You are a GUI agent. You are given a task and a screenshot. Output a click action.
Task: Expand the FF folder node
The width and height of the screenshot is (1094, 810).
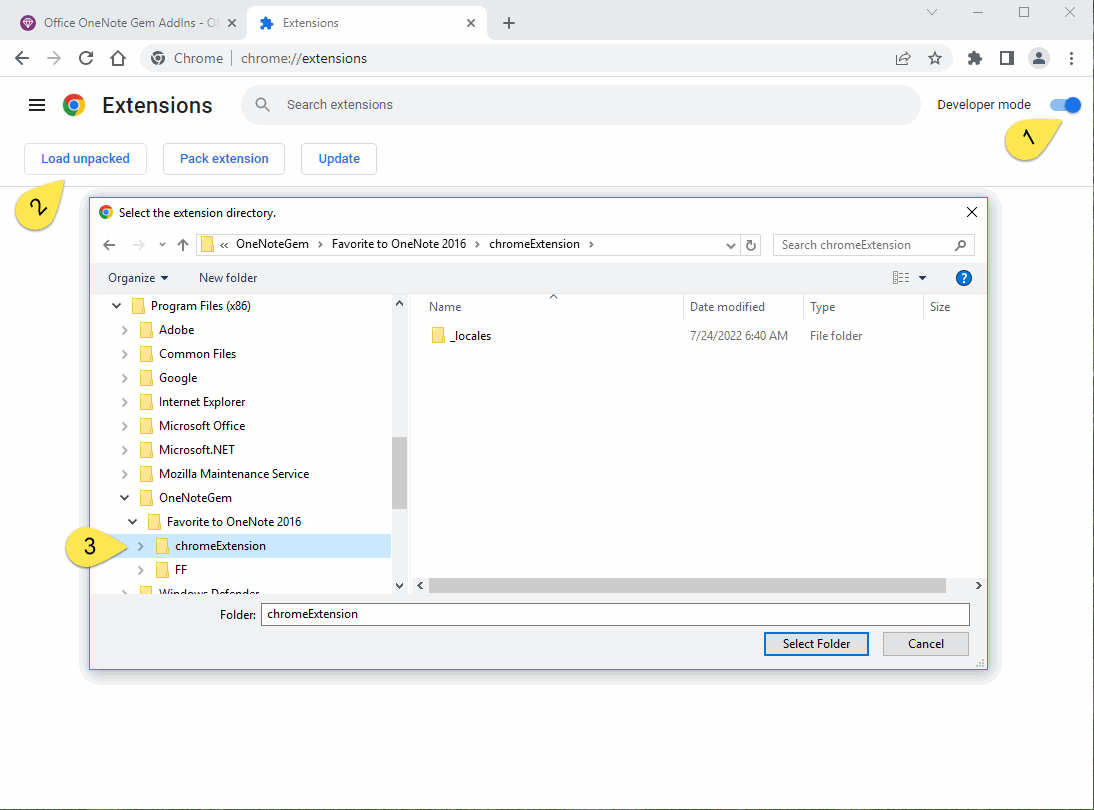140,570
